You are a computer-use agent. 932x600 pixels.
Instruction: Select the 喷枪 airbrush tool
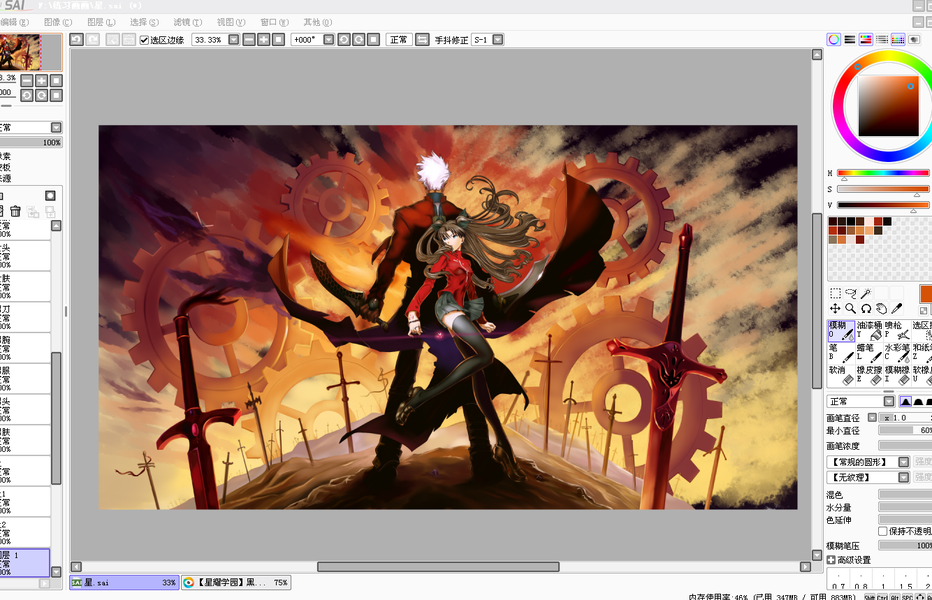[897, 331]
